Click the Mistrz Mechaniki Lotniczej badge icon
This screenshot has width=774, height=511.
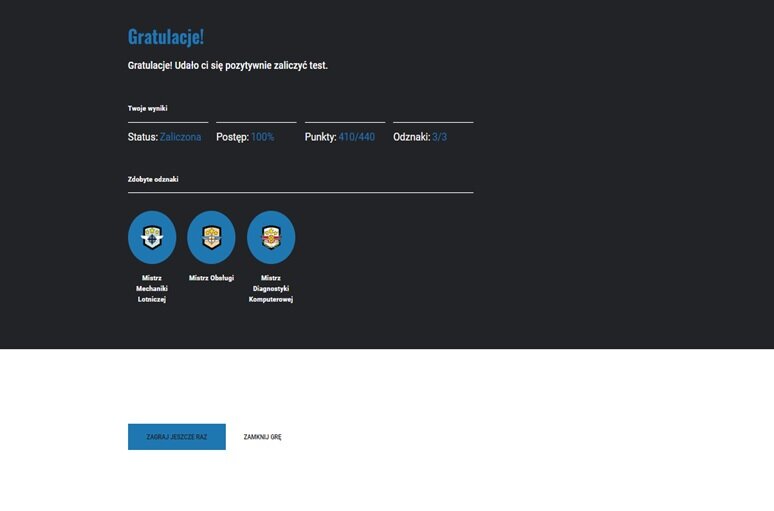152,237
